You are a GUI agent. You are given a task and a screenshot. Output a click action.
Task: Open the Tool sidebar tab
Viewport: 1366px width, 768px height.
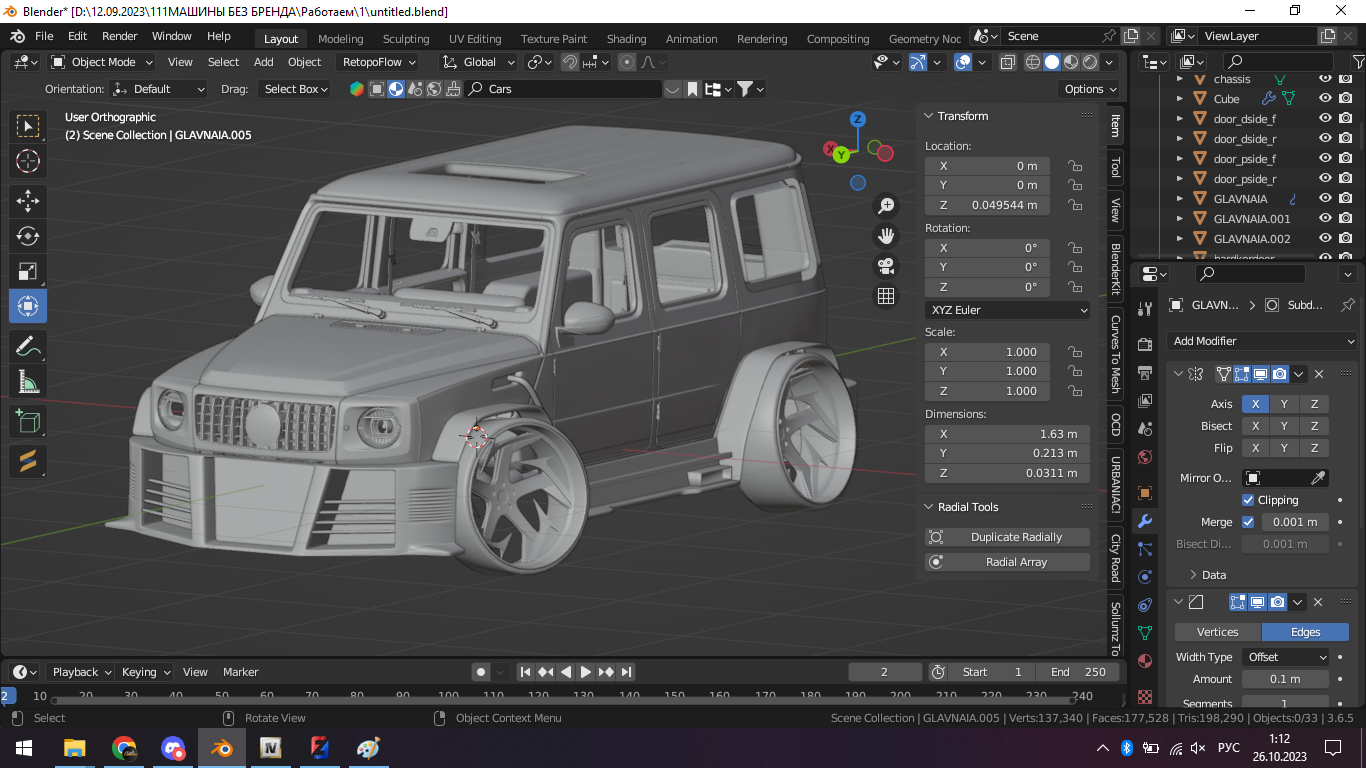click(1115, 167)
